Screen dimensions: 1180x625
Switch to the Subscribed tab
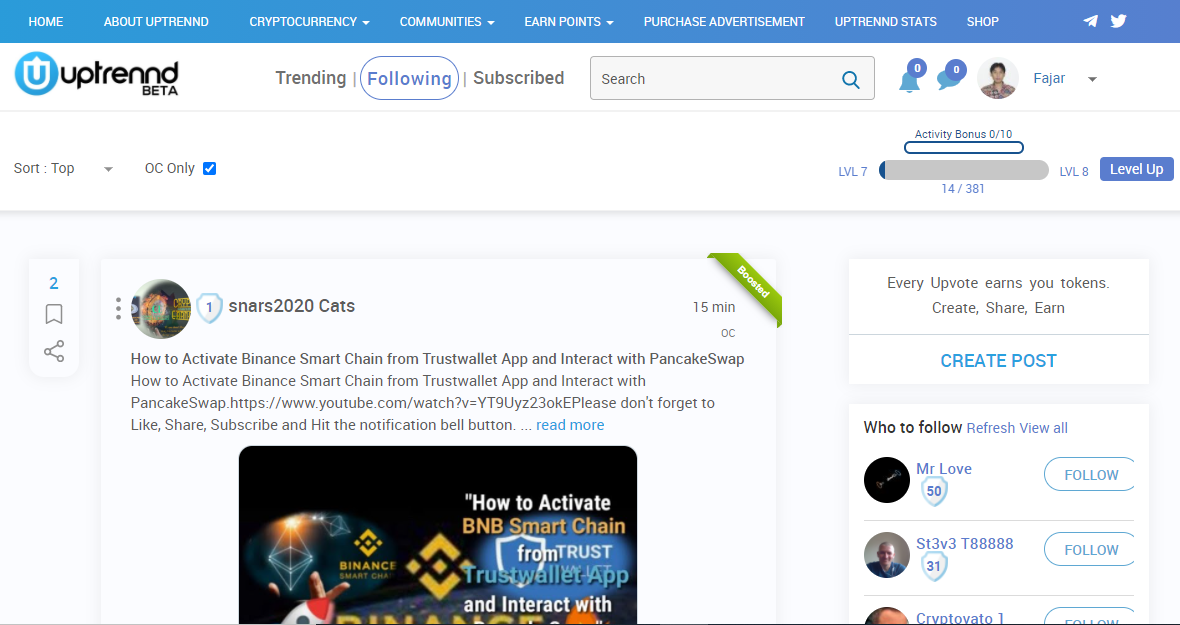[519, 78]
